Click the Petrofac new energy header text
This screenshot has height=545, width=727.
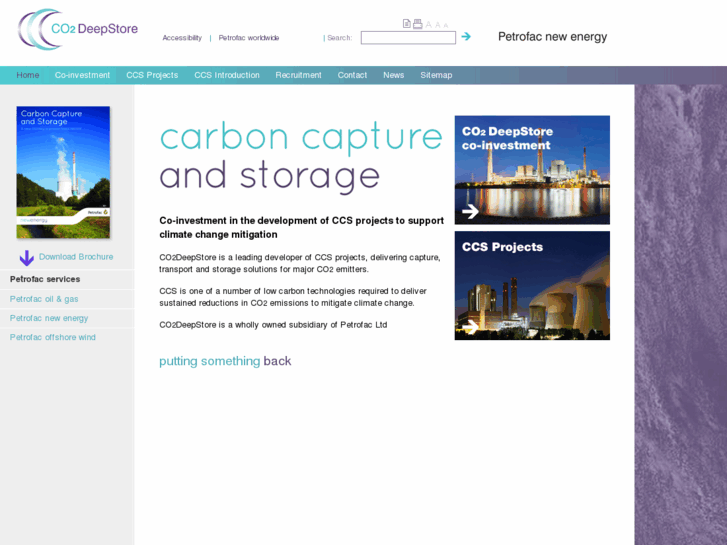553,37
